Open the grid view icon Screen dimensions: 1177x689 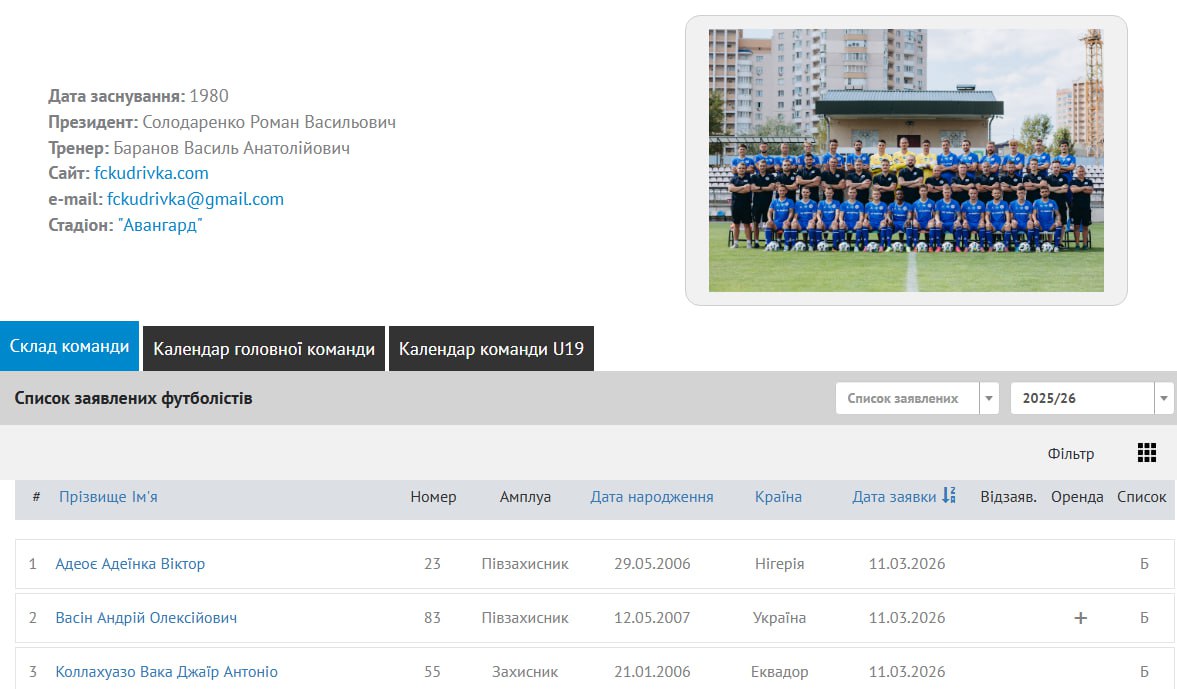coord(1146,453)
